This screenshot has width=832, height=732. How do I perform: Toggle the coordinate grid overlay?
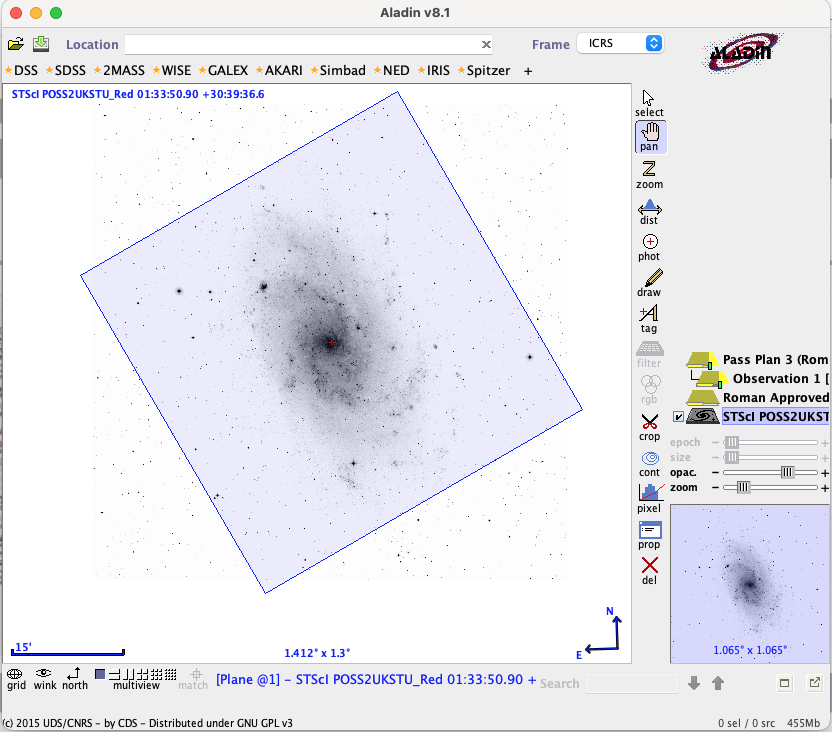coord(16,678)
